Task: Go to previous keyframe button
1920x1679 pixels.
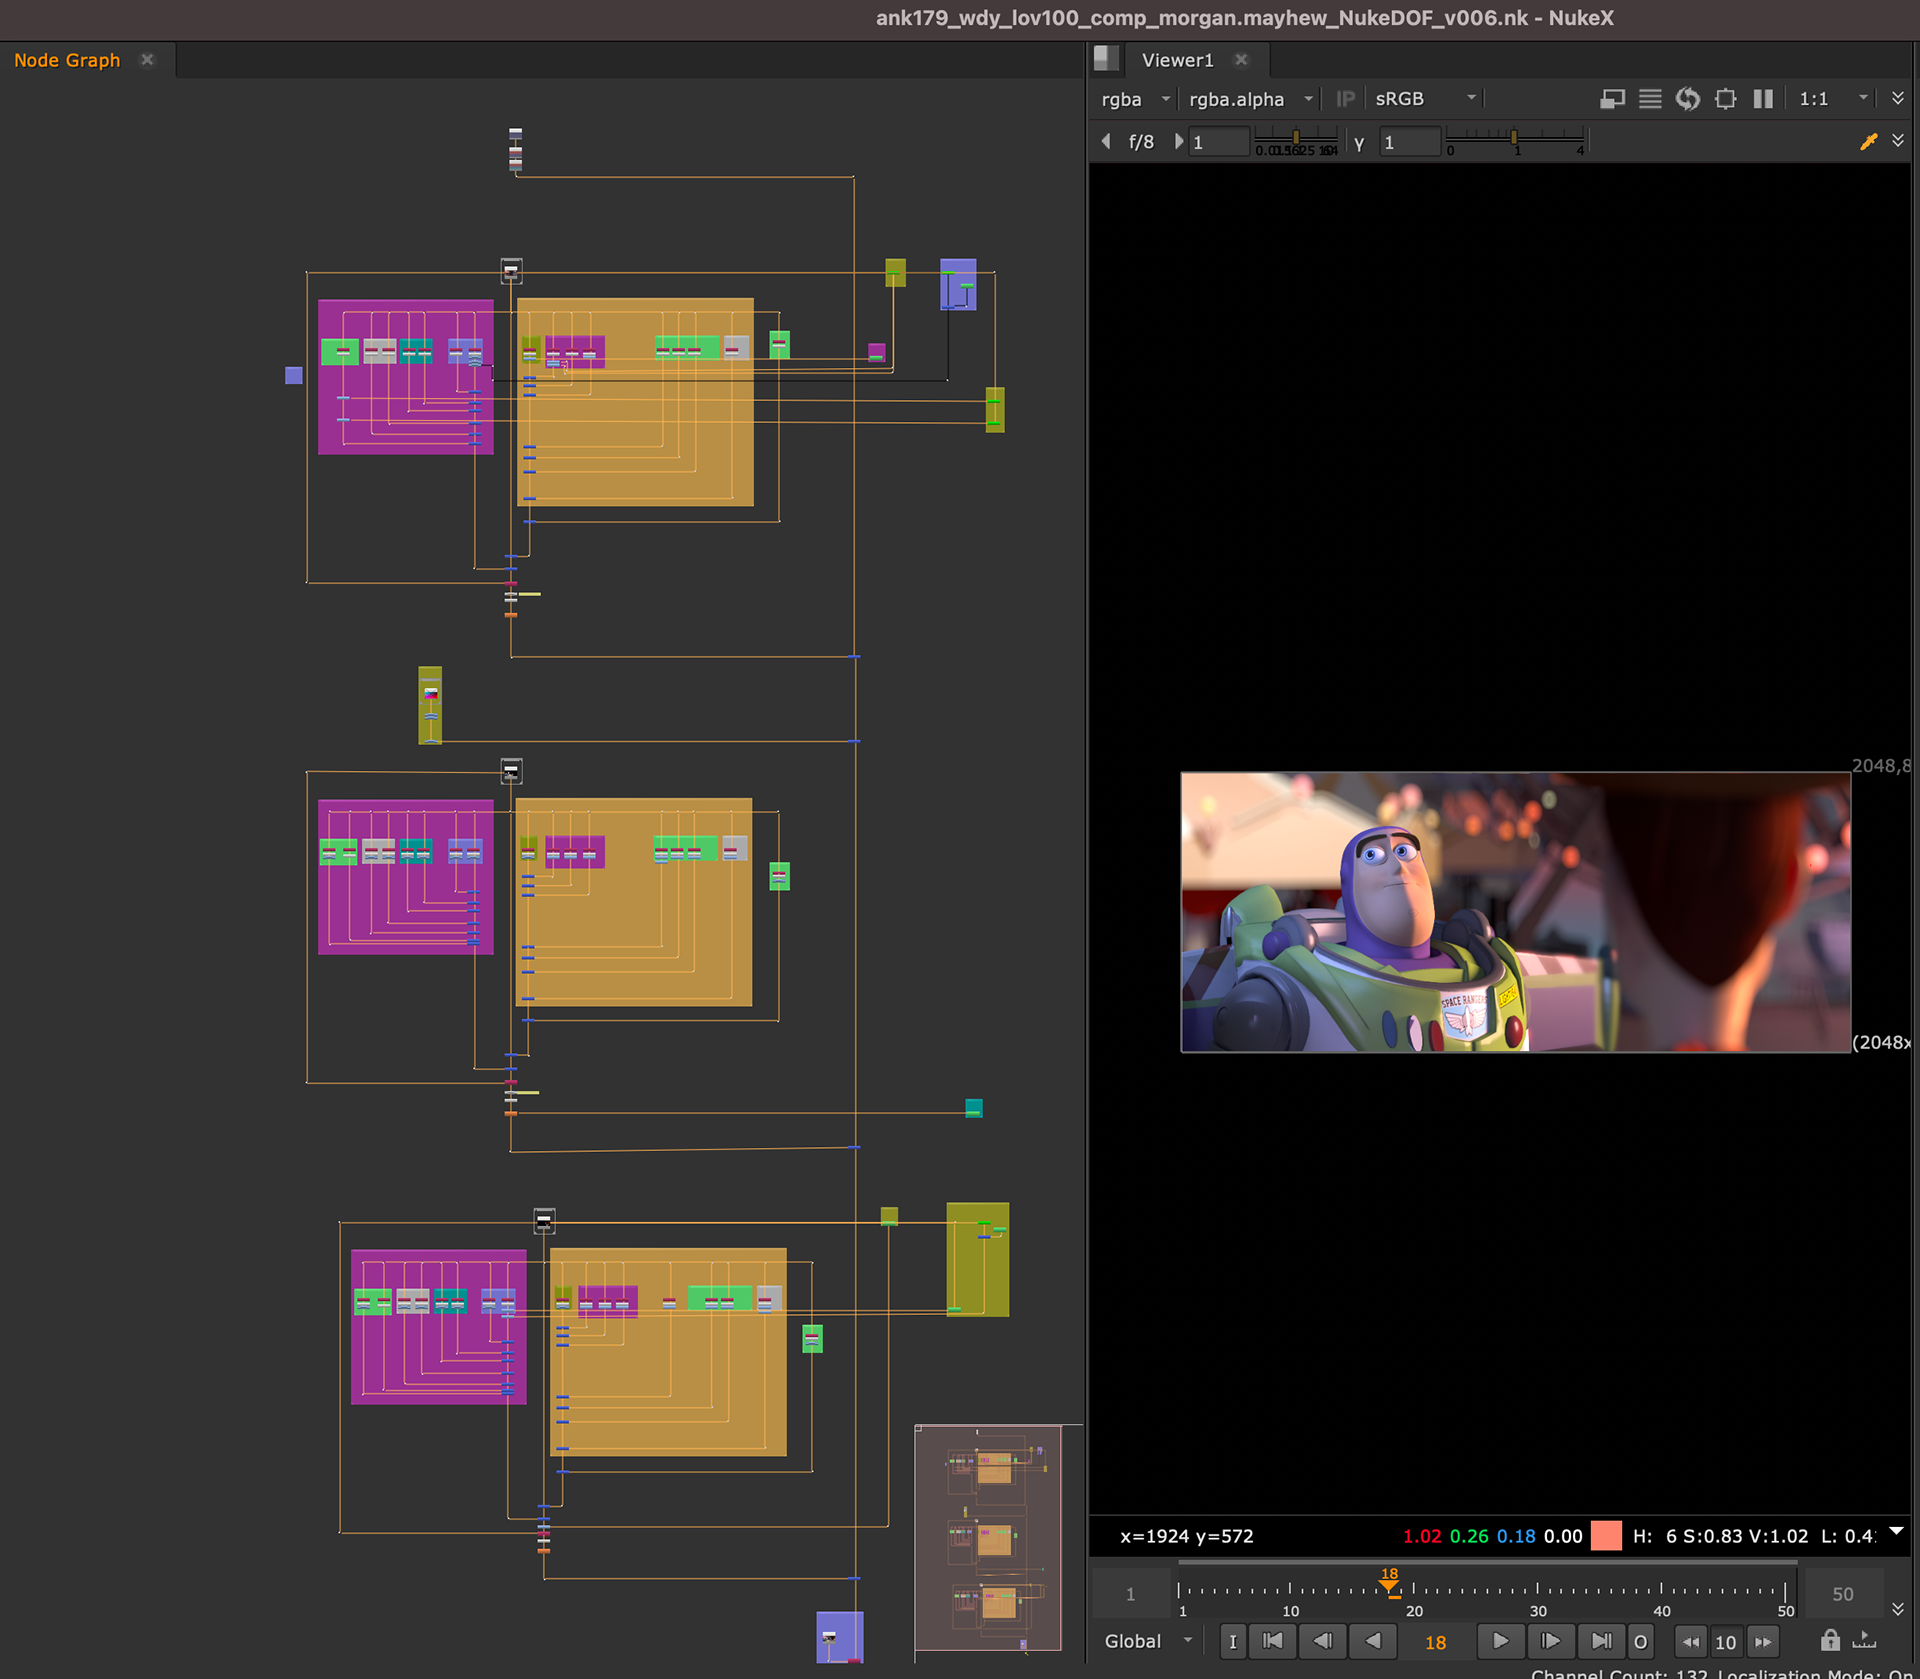Action: 1322,1641
